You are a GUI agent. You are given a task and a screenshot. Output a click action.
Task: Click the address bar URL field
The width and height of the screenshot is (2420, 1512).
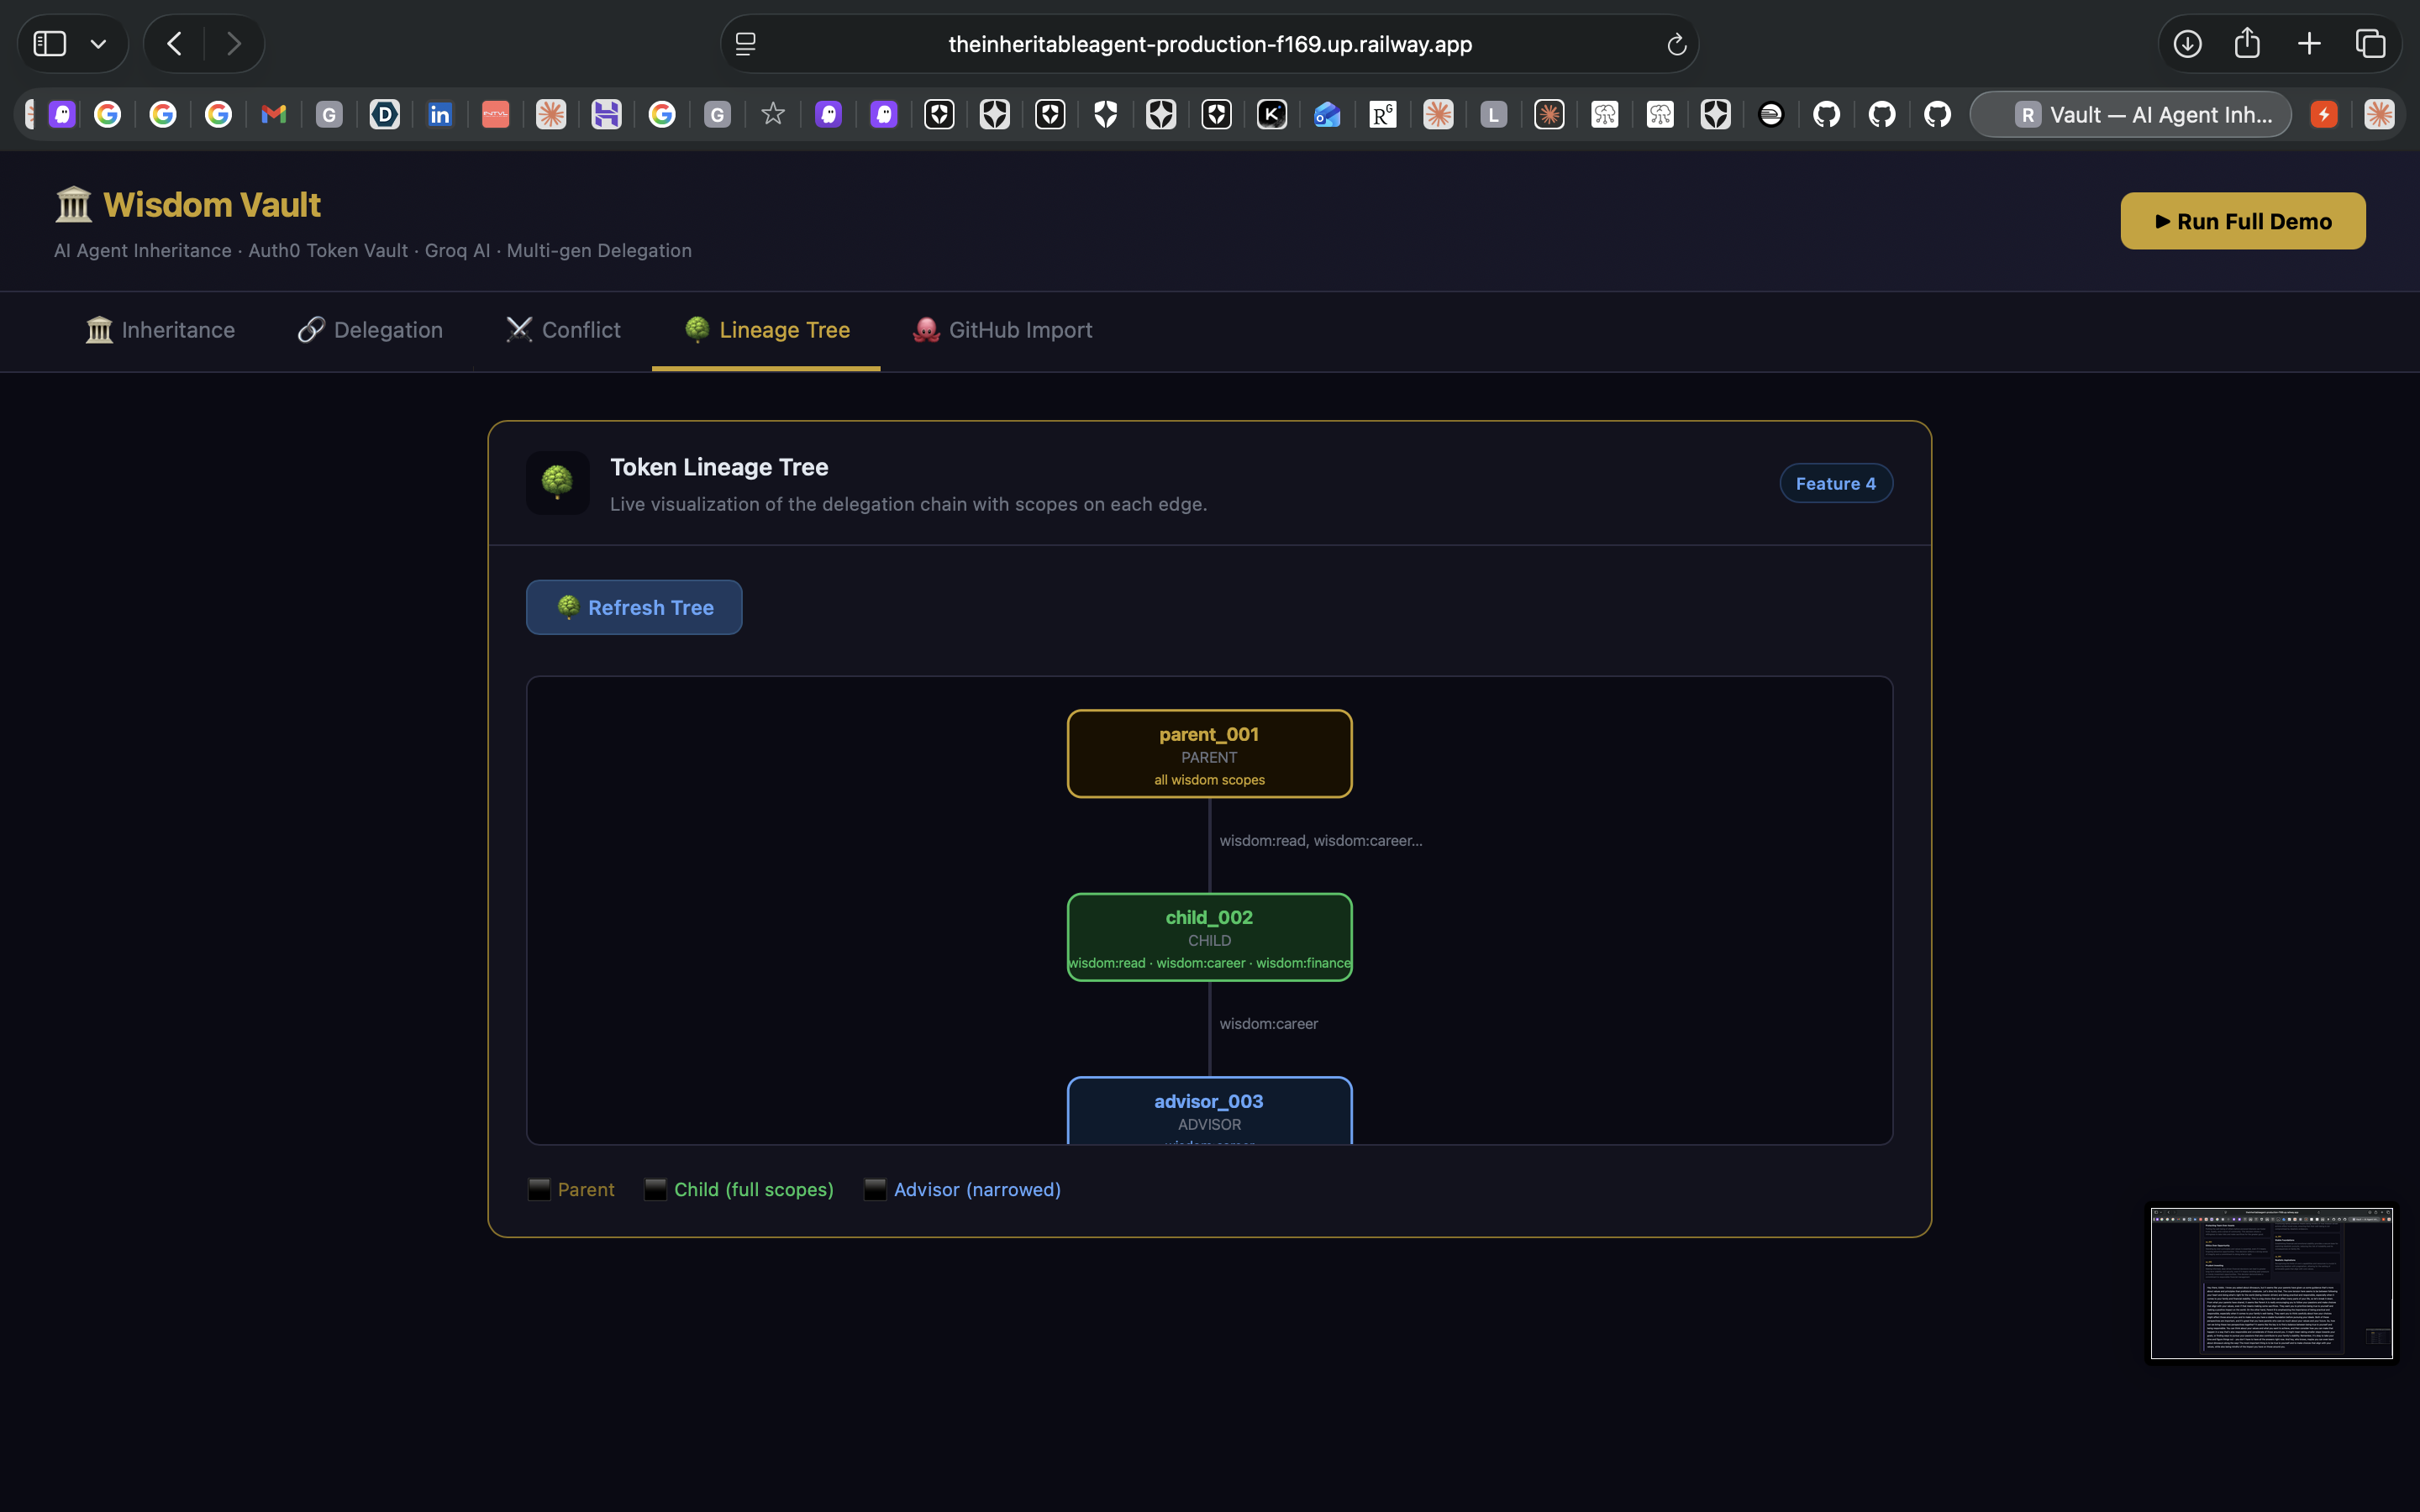pos(1209,44)
